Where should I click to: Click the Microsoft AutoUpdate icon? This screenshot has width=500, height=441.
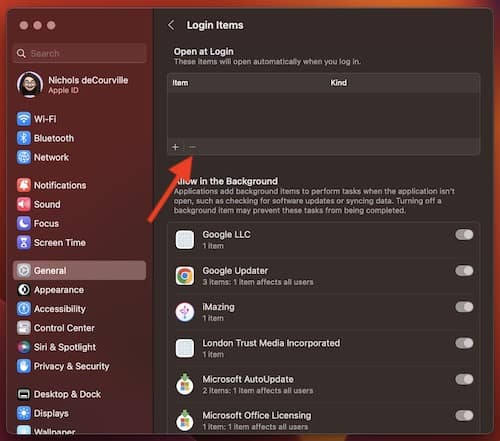click(x=185, y=384)
